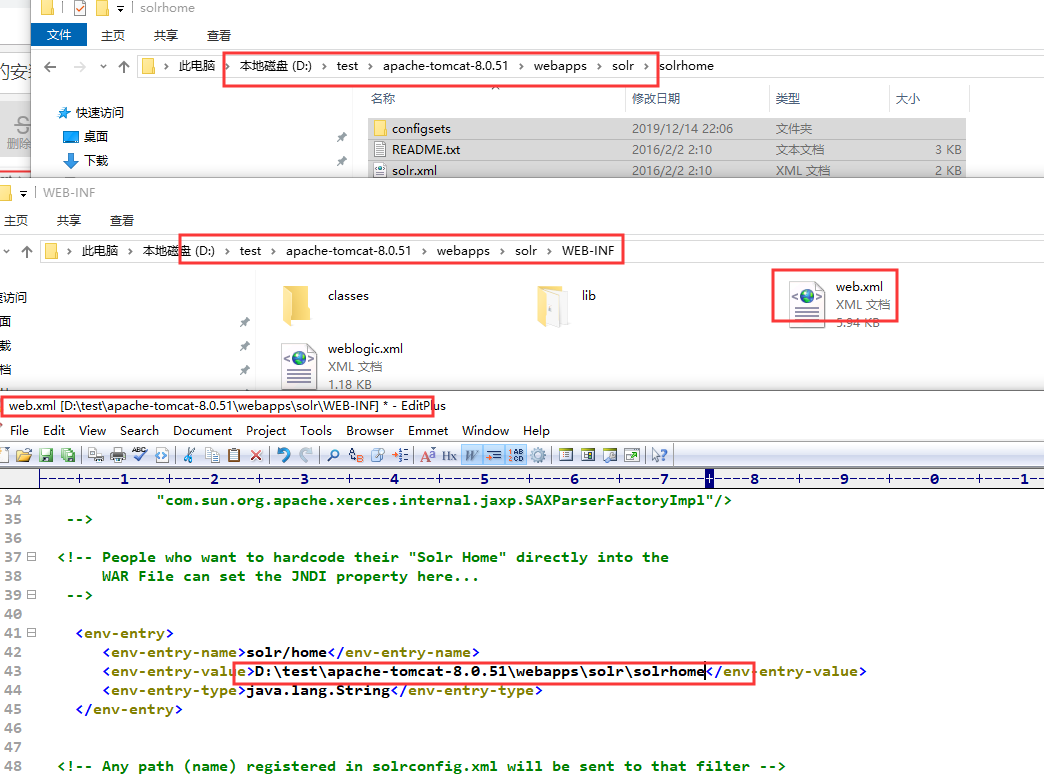Click the Save All toolbar icon

coord(68,455)
